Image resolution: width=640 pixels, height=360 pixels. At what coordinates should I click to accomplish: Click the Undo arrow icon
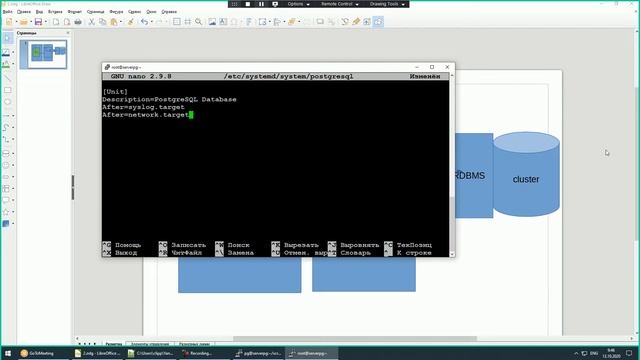[x=144, y=22]
